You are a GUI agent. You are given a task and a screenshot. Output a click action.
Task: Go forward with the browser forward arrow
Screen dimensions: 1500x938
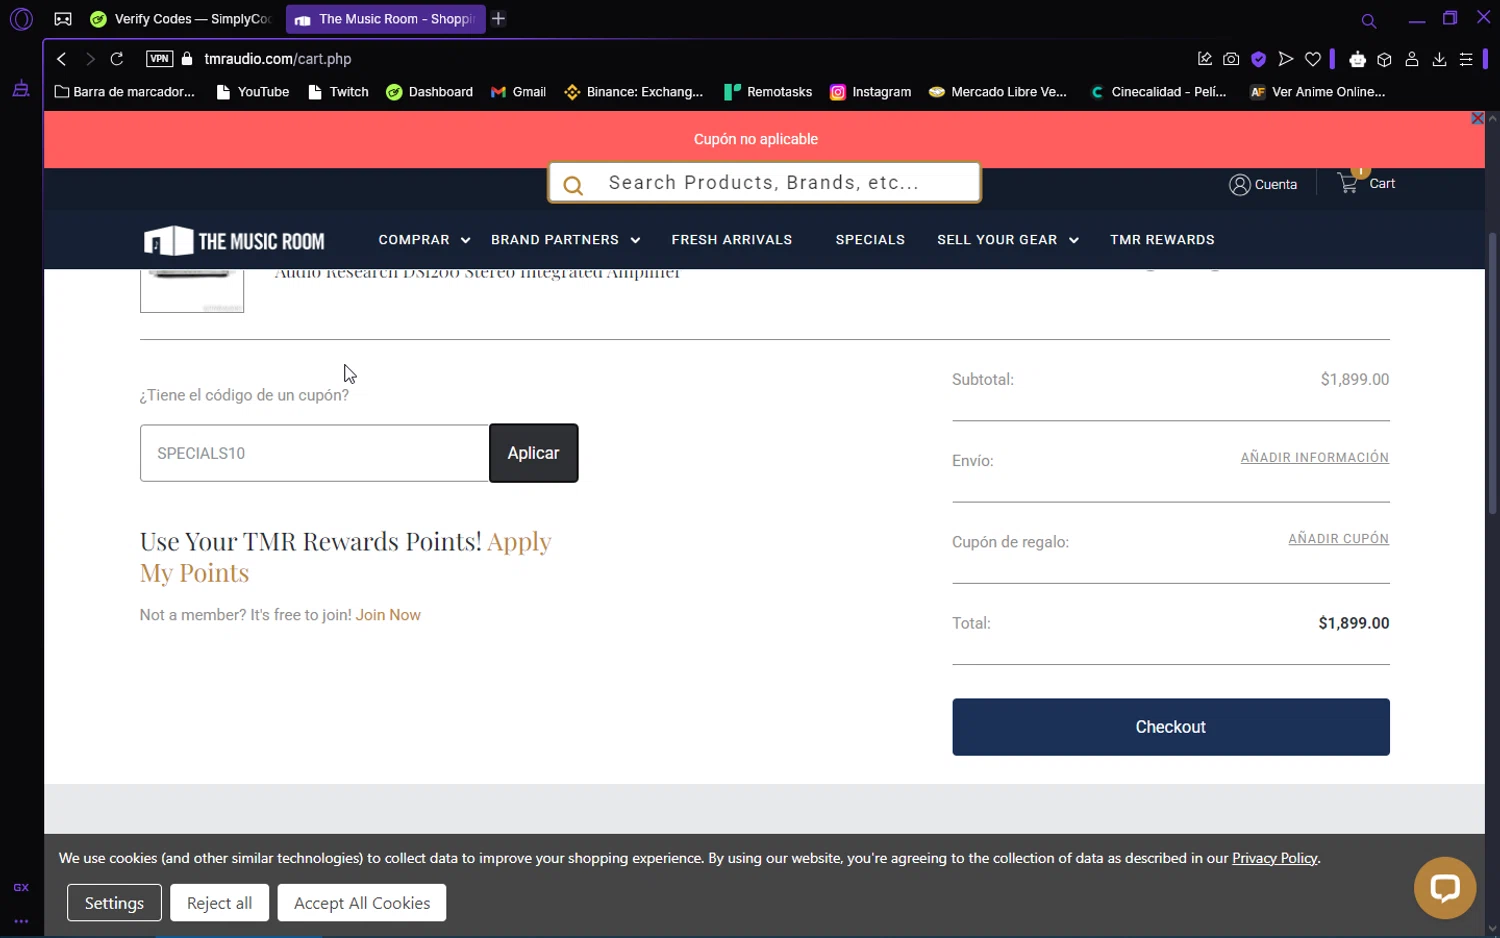90,59
